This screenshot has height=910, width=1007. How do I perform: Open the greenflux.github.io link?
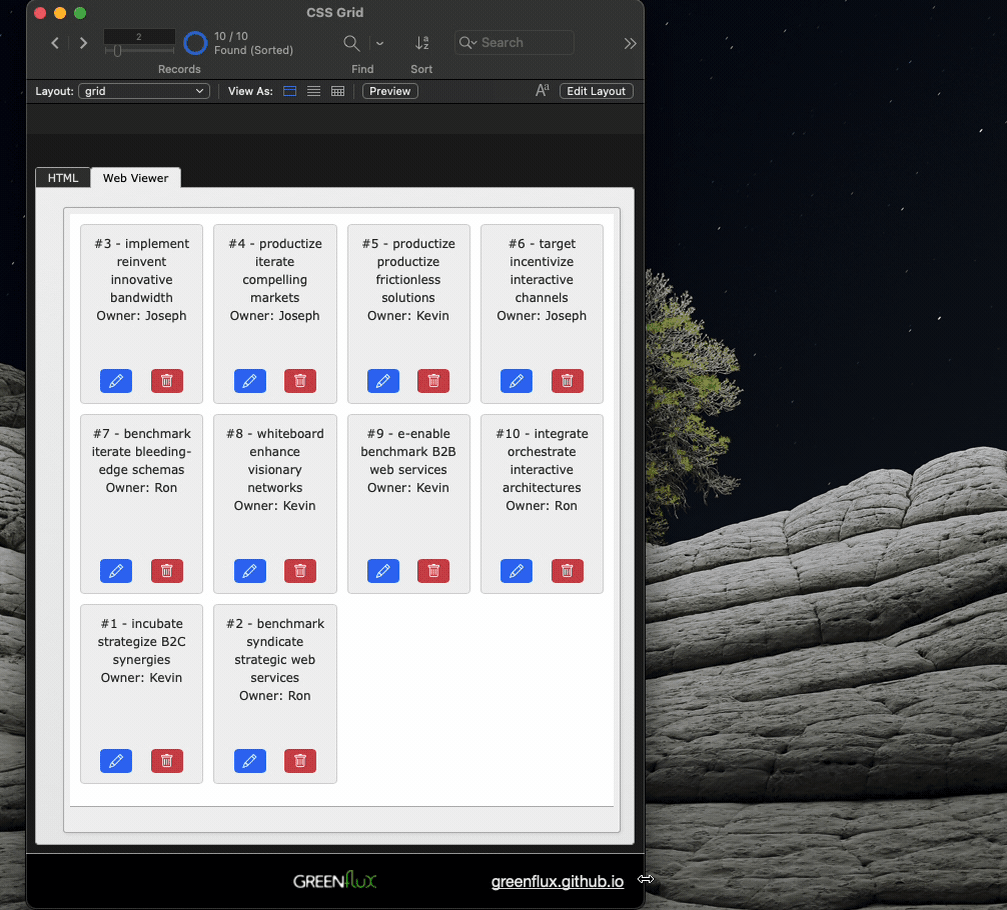point(557,881)
